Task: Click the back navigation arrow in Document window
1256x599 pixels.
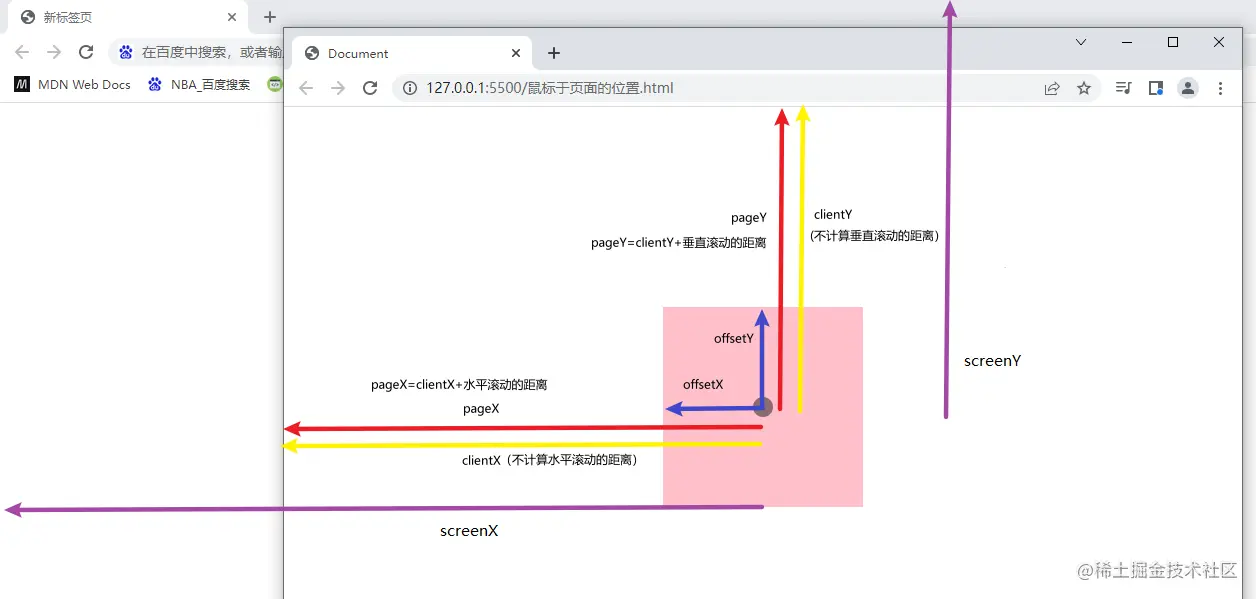Action: point(306,88)
